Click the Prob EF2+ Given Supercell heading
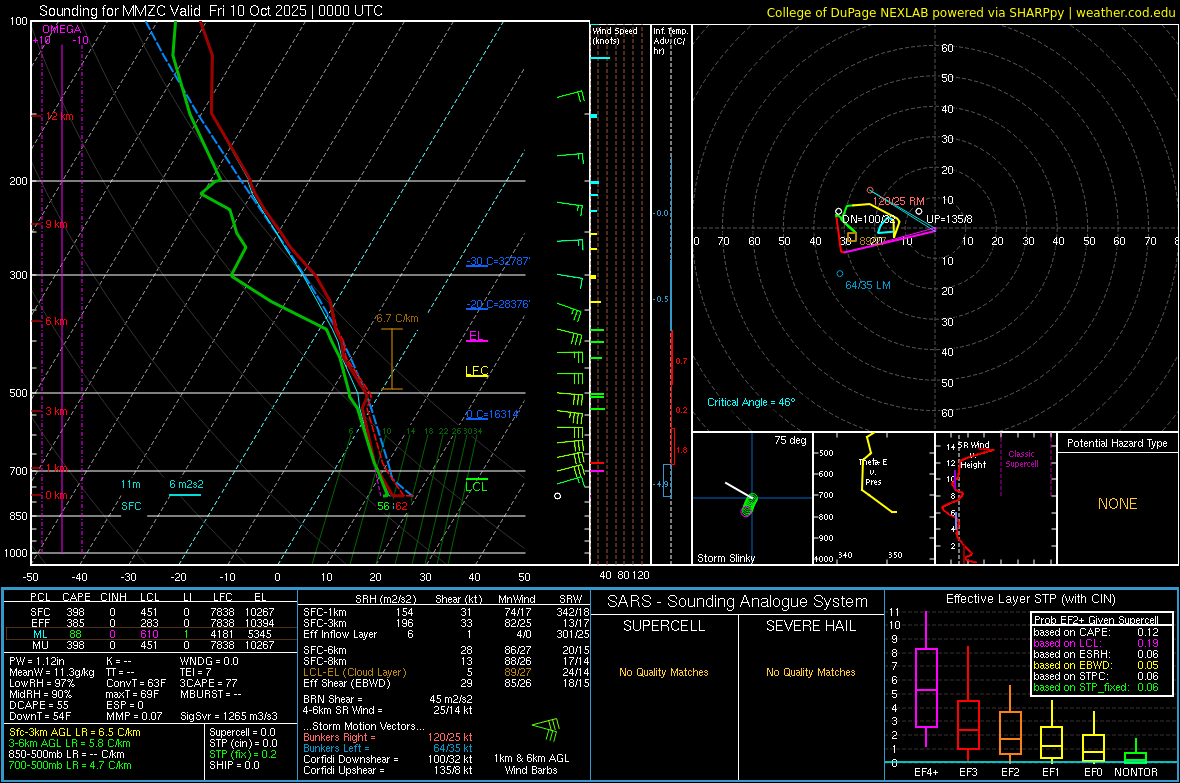 (1096, 620)
